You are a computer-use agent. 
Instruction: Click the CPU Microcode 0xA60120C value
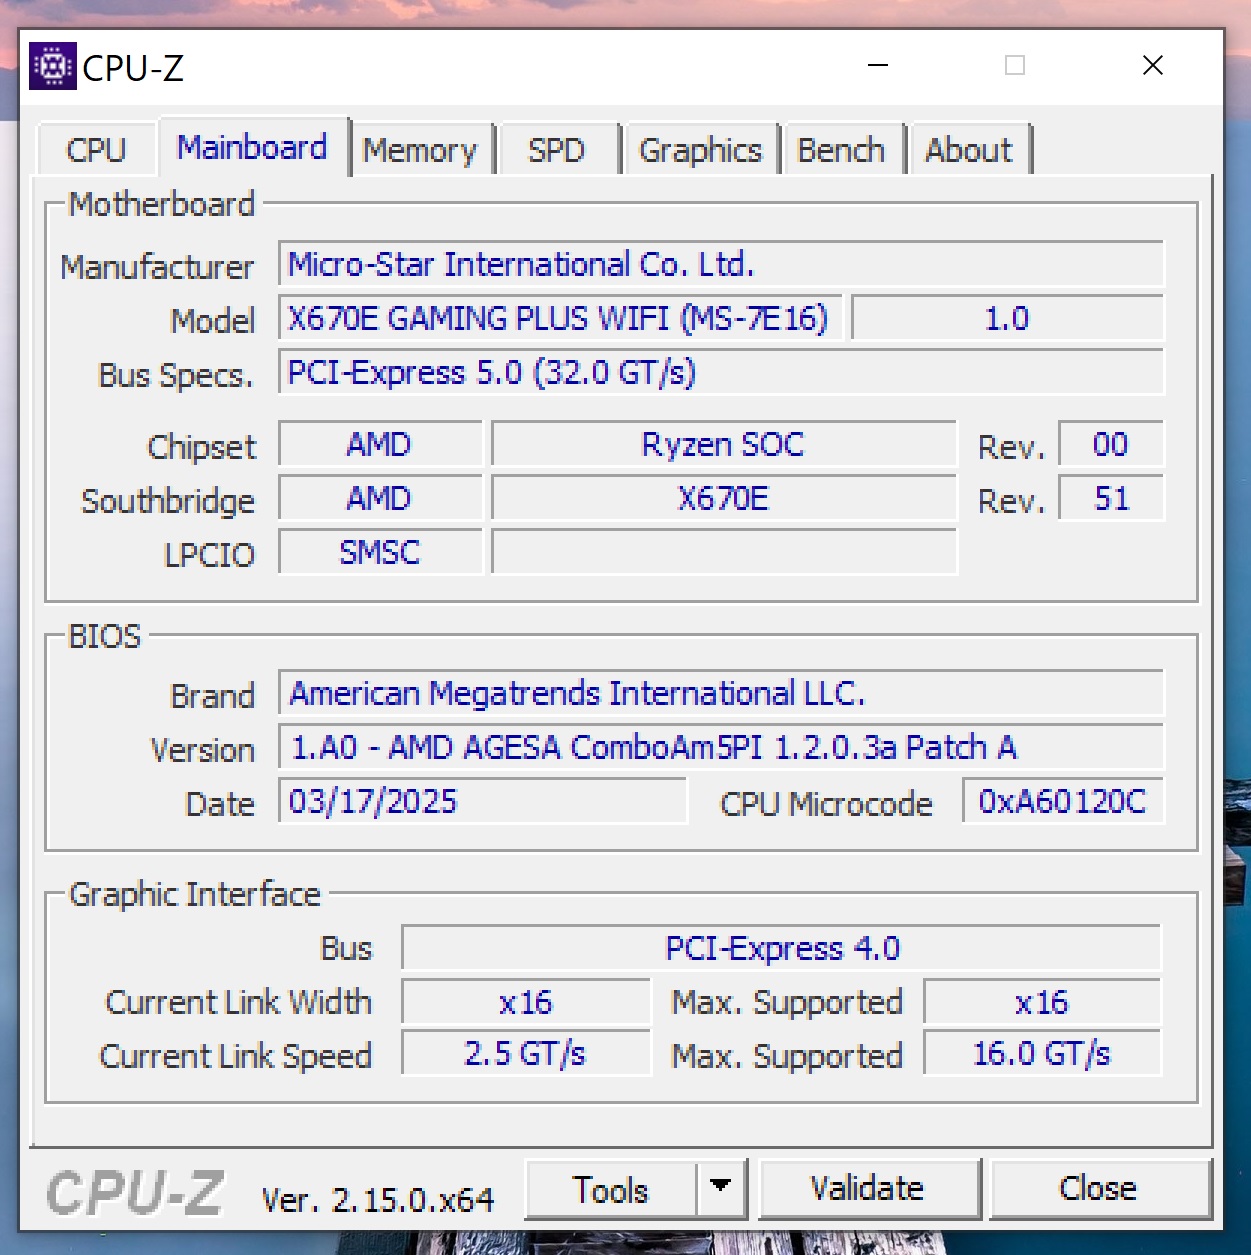1063,801
